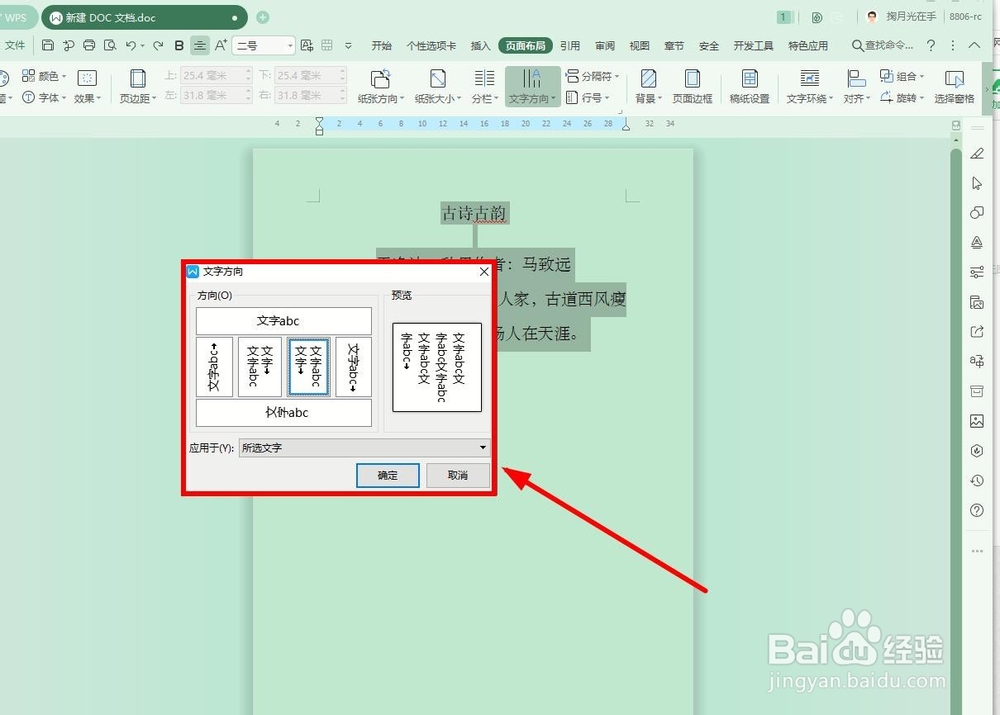Click the cursor select icon in sidebar
The width and height of the screenshot is (1000, 715).
(x=976, y=184)
